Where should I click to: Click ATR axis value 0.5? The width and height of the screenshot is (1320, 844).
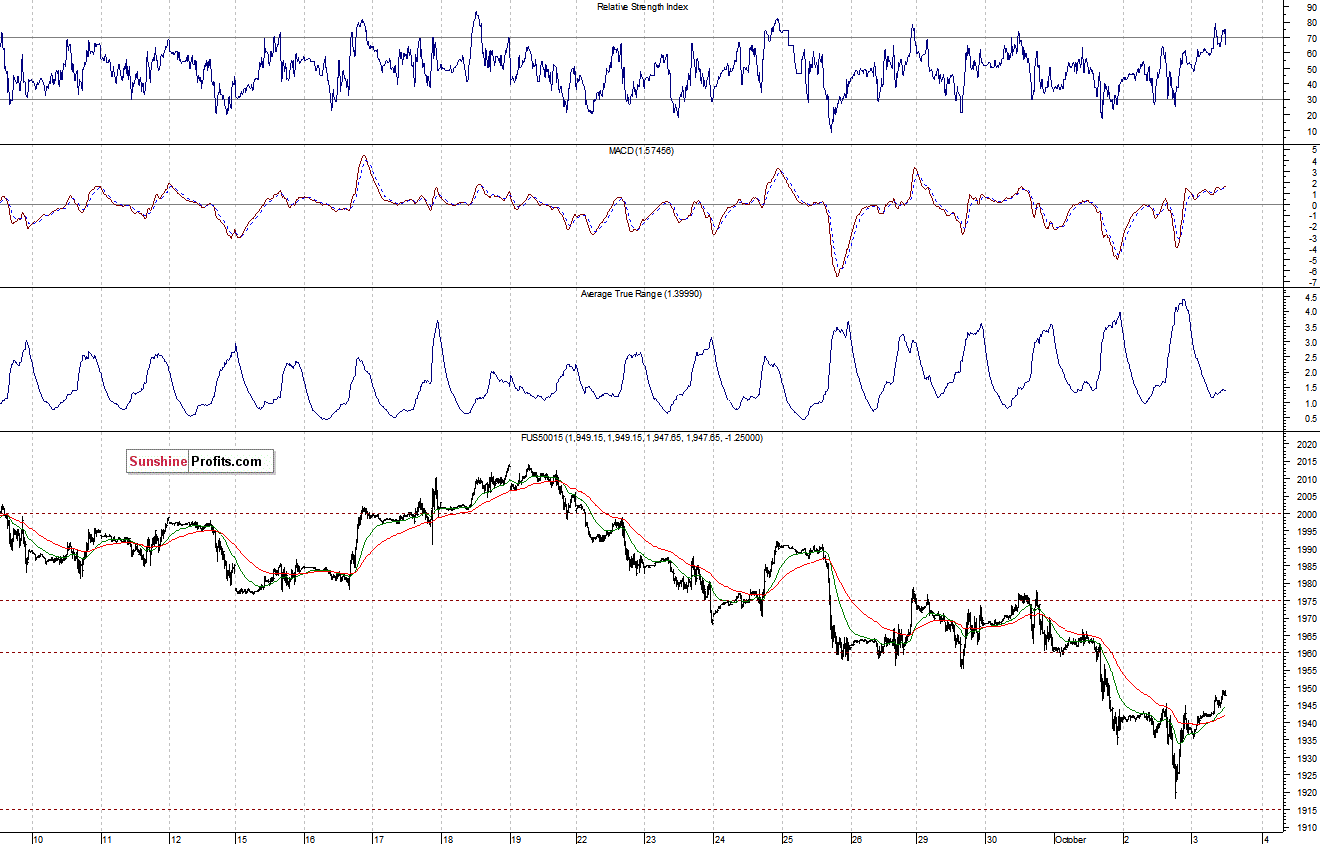coord(1311,417)
